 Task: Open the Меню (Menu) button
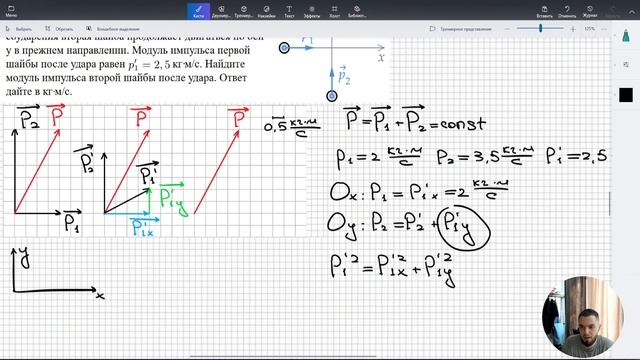pos(11,11)
